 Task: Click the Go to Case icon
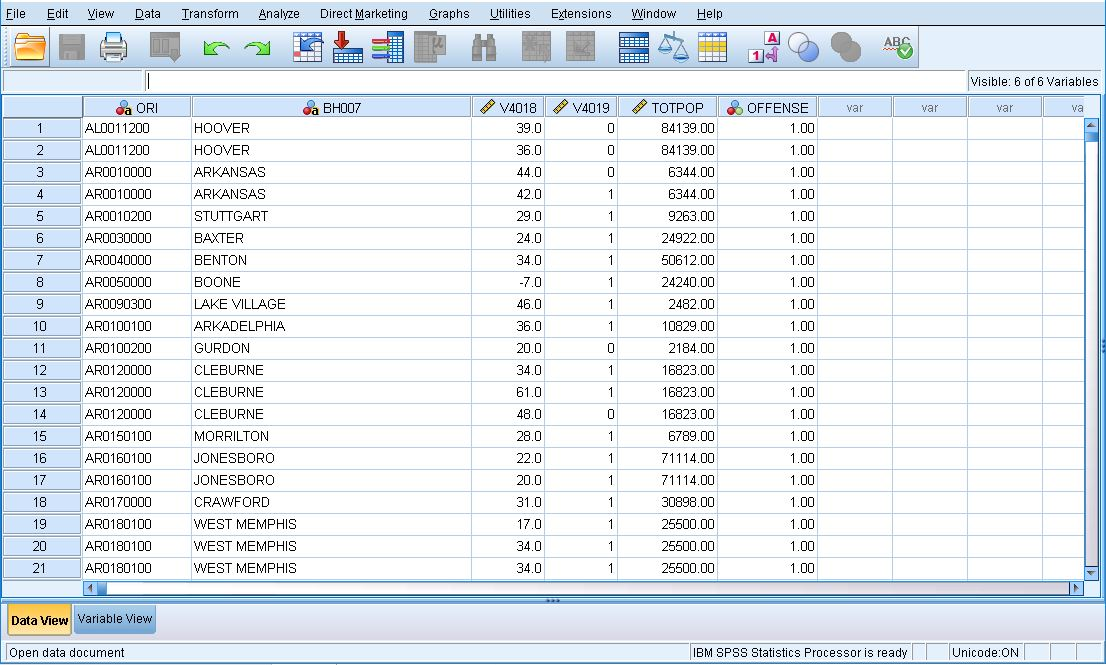[308, 48]
